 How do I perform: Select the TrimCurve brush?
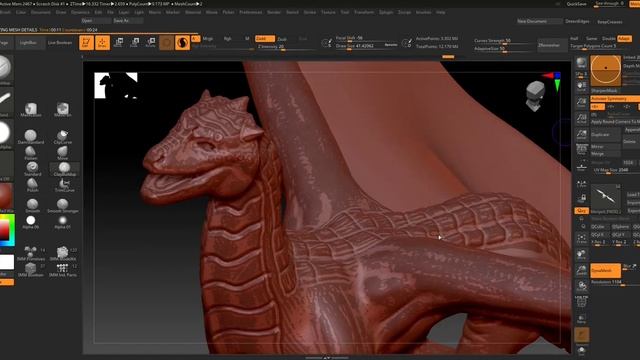64,185
